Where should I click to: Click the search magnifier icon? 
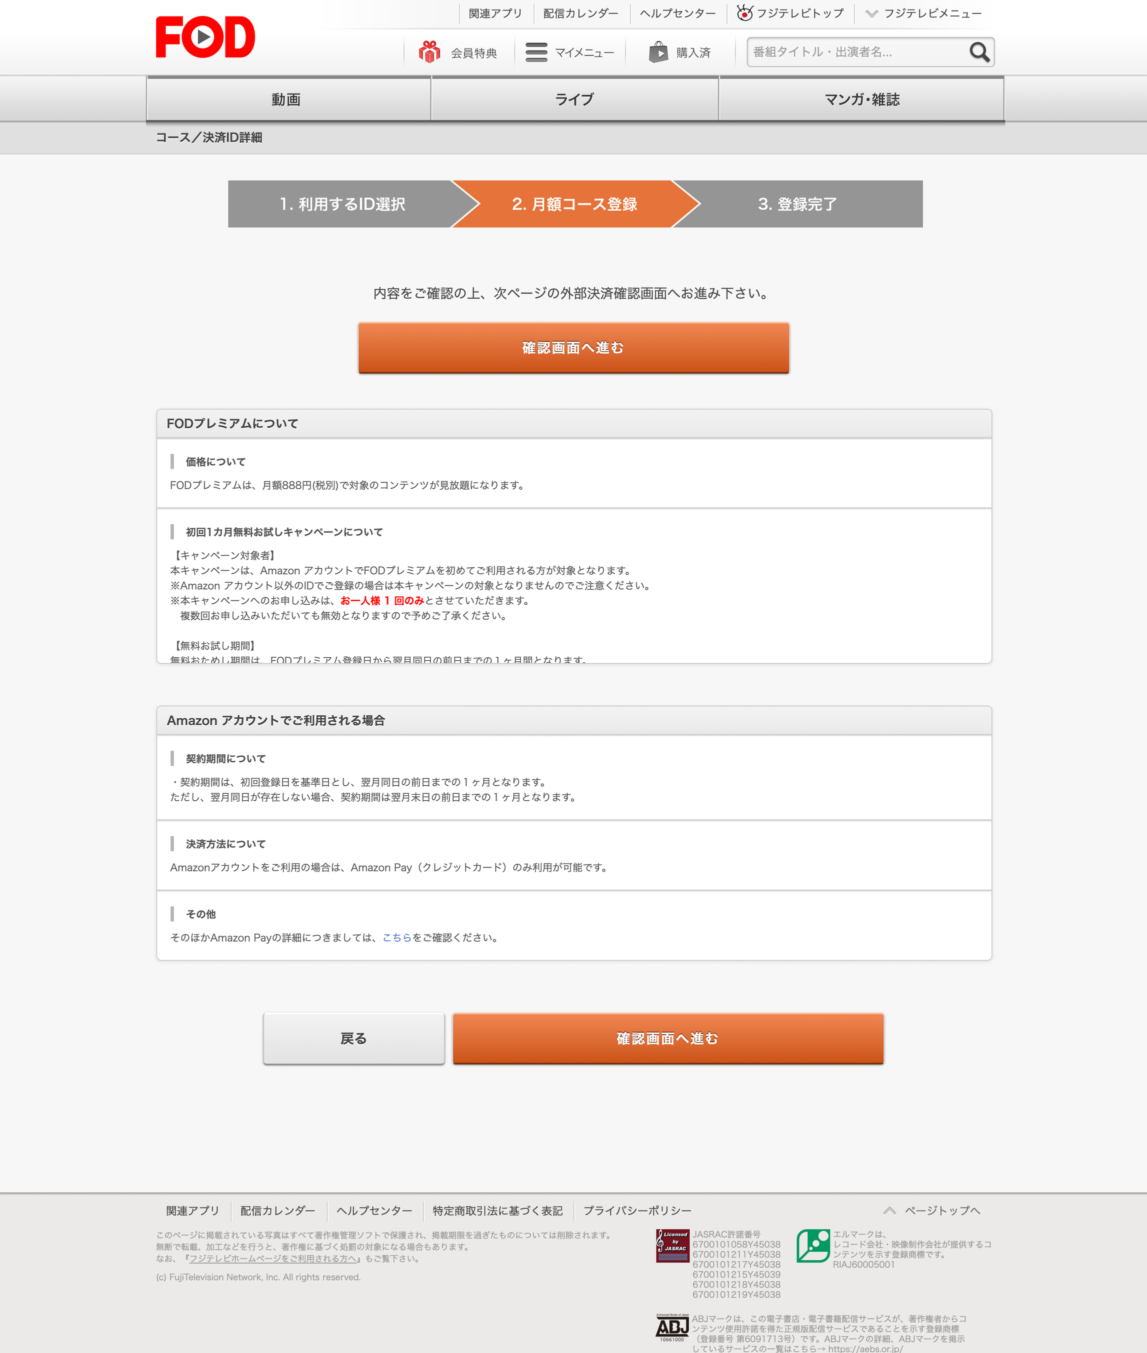(x=979, y=52)
